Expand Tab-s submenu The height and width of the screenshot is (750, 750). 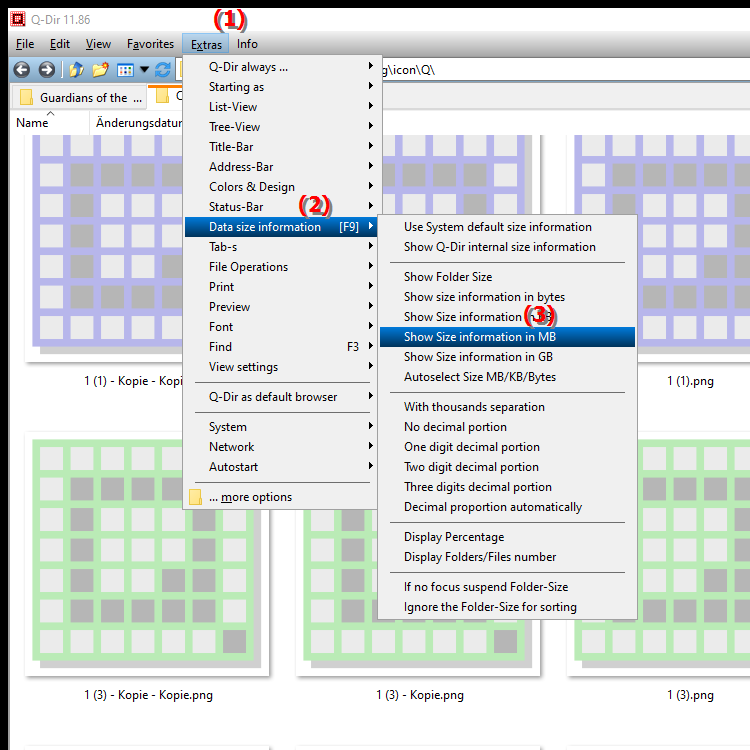tap(281, 247)
